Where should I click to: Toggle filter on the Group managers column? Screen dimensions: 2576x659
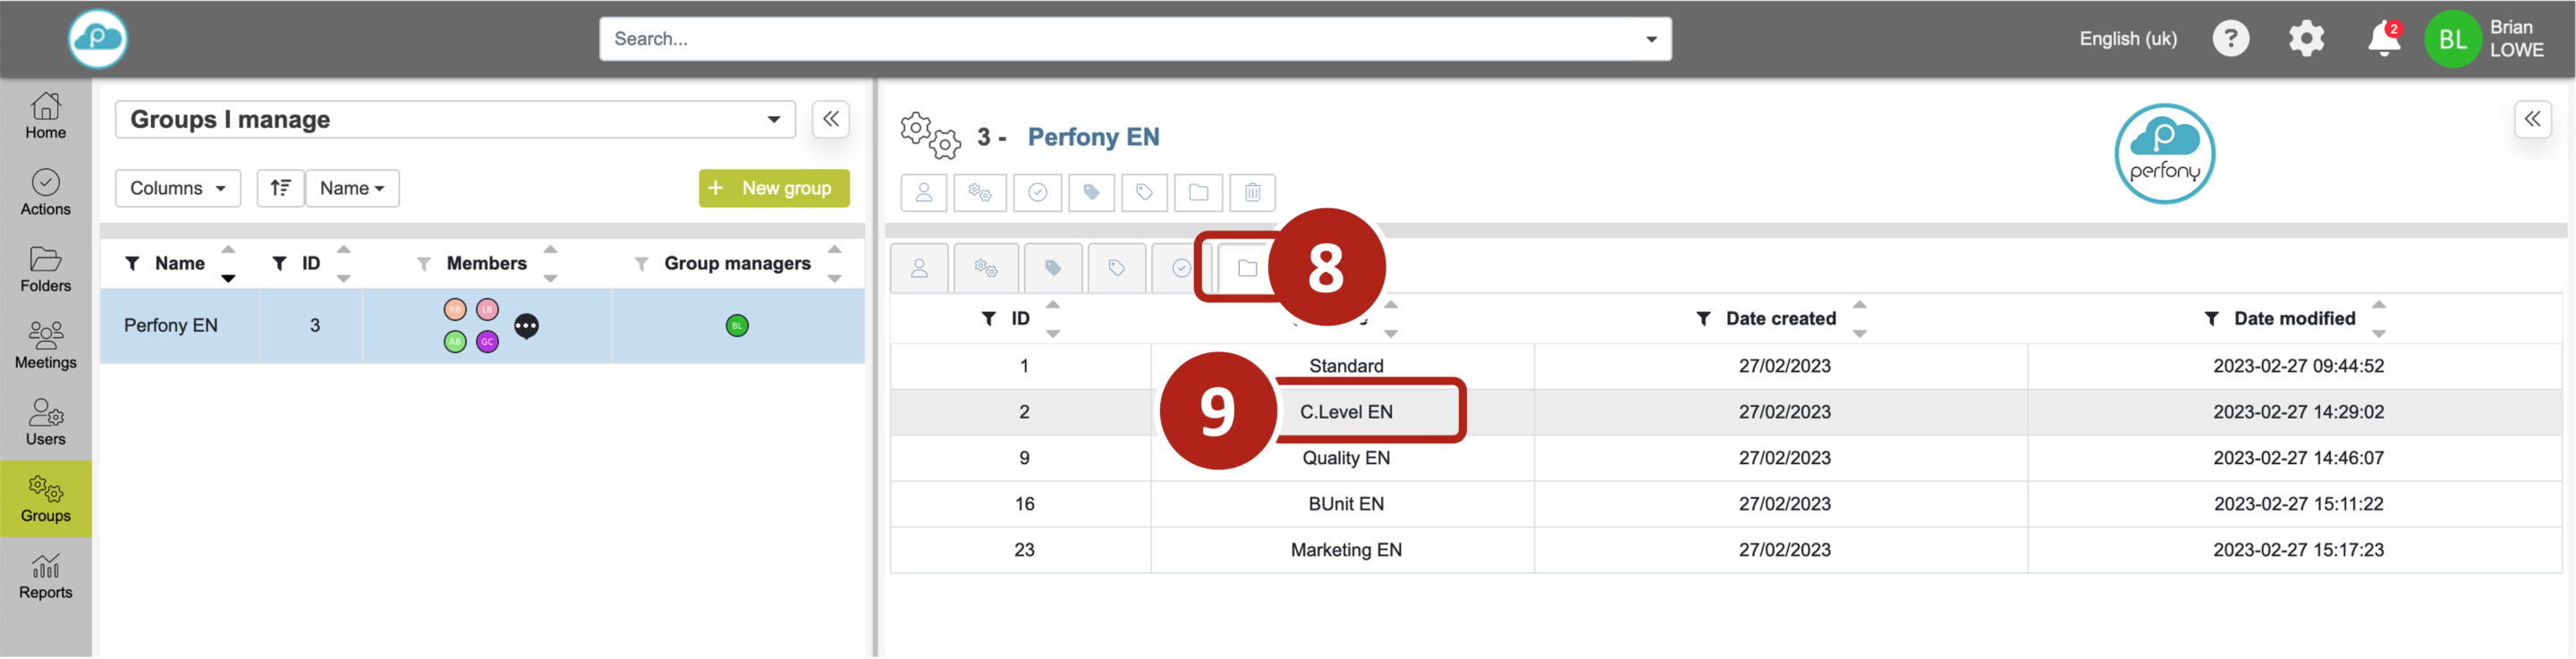(x=641, y=264)
